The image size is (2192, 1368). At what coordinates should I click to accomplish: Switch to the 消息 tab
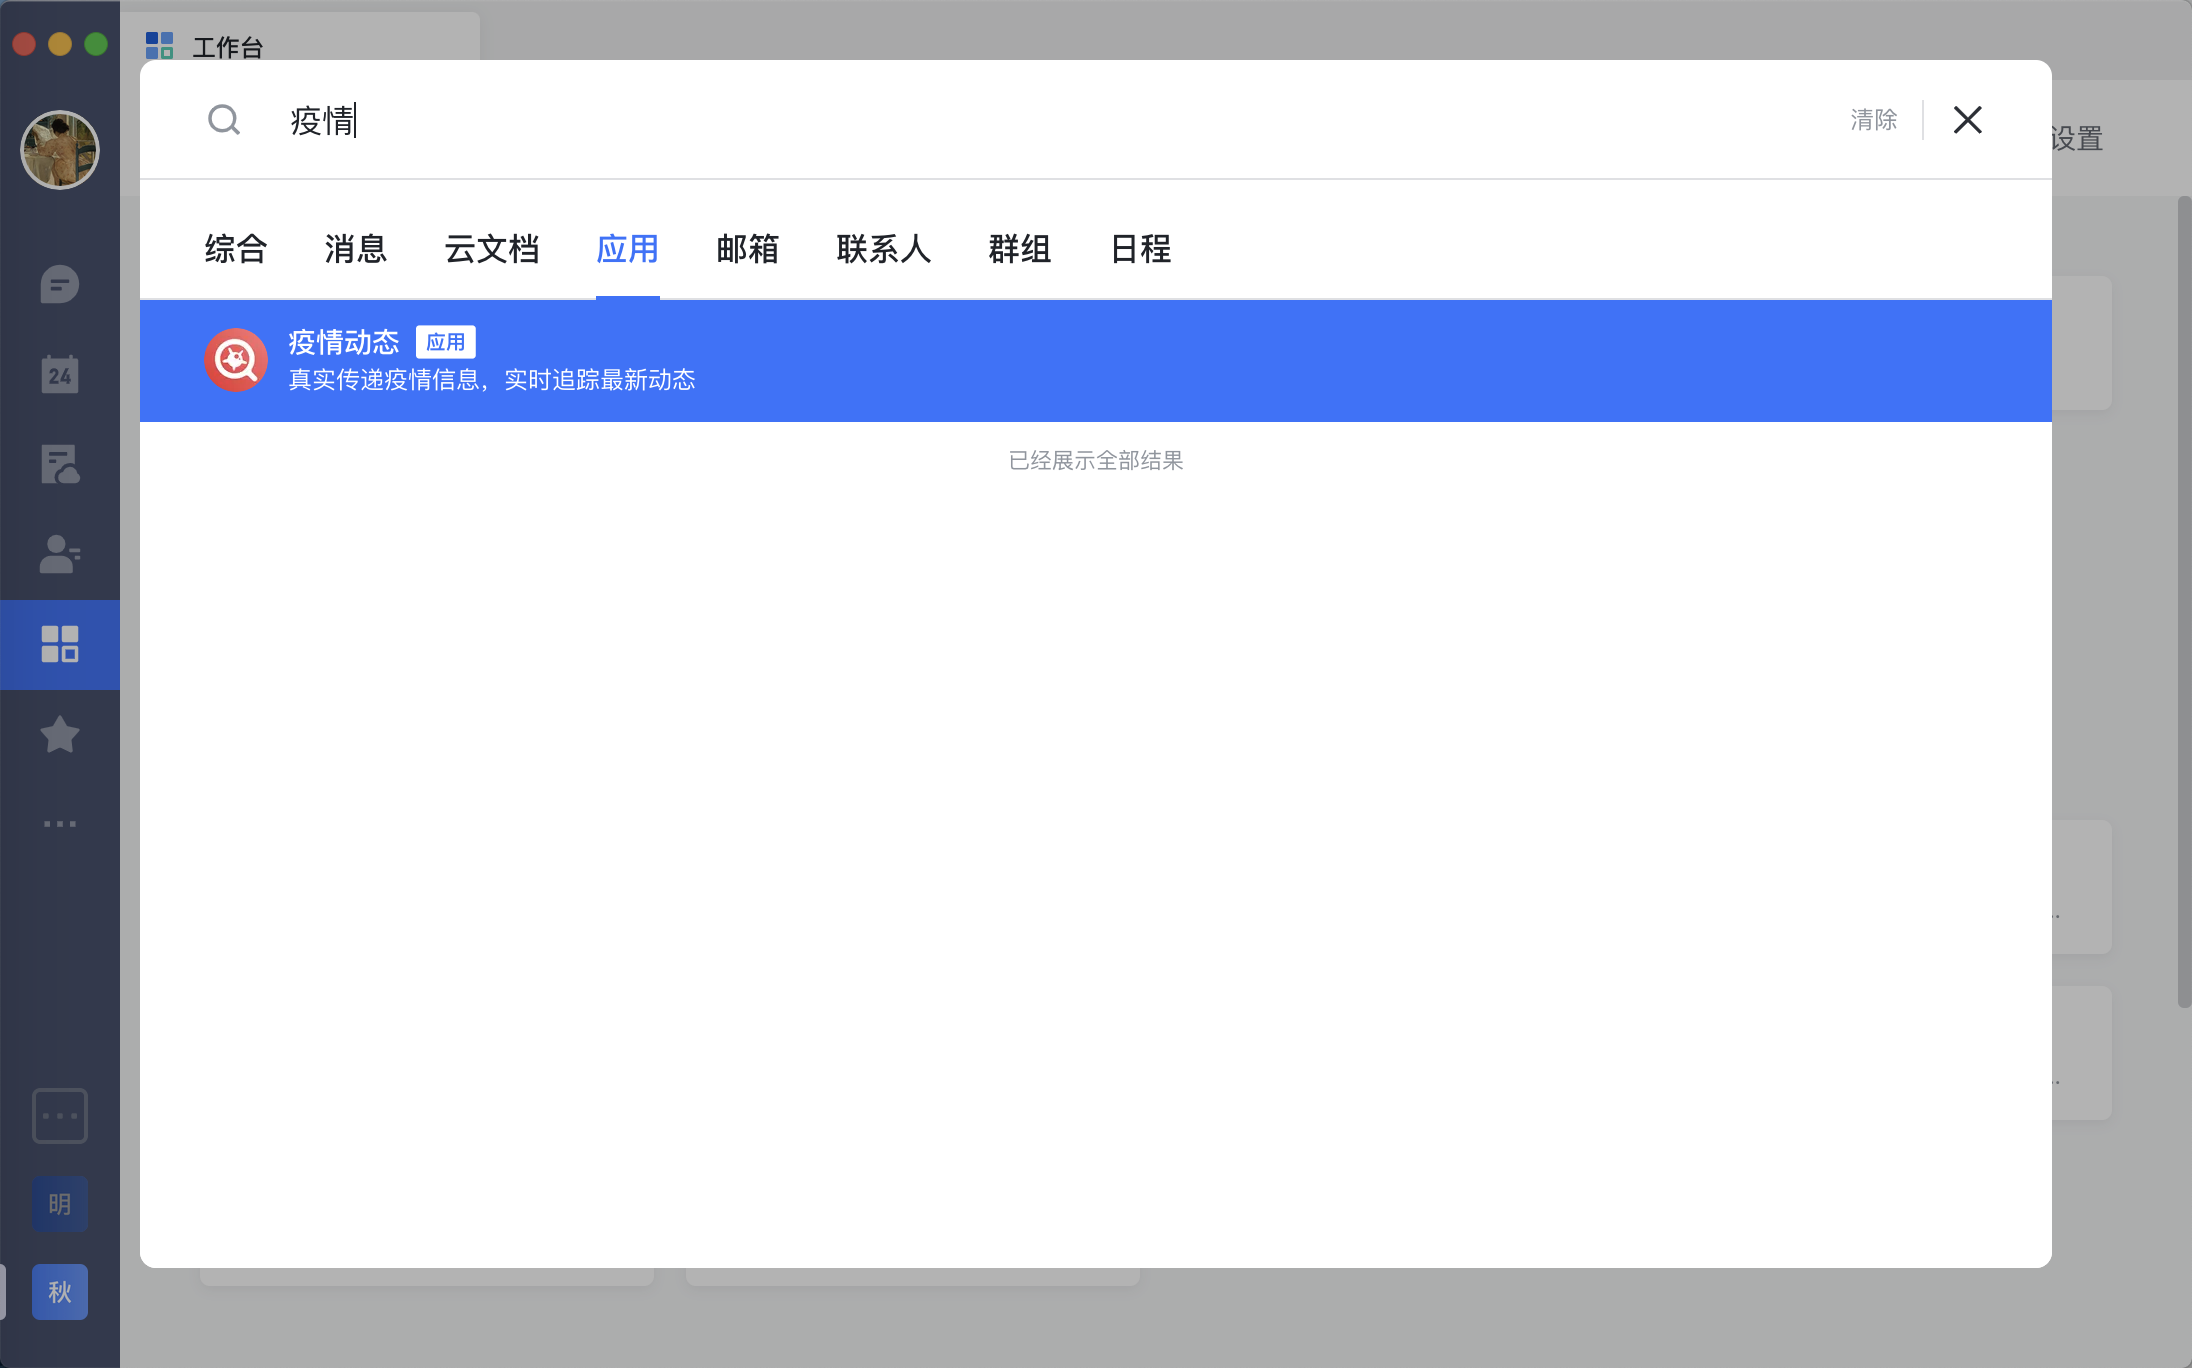pos(356,249)
